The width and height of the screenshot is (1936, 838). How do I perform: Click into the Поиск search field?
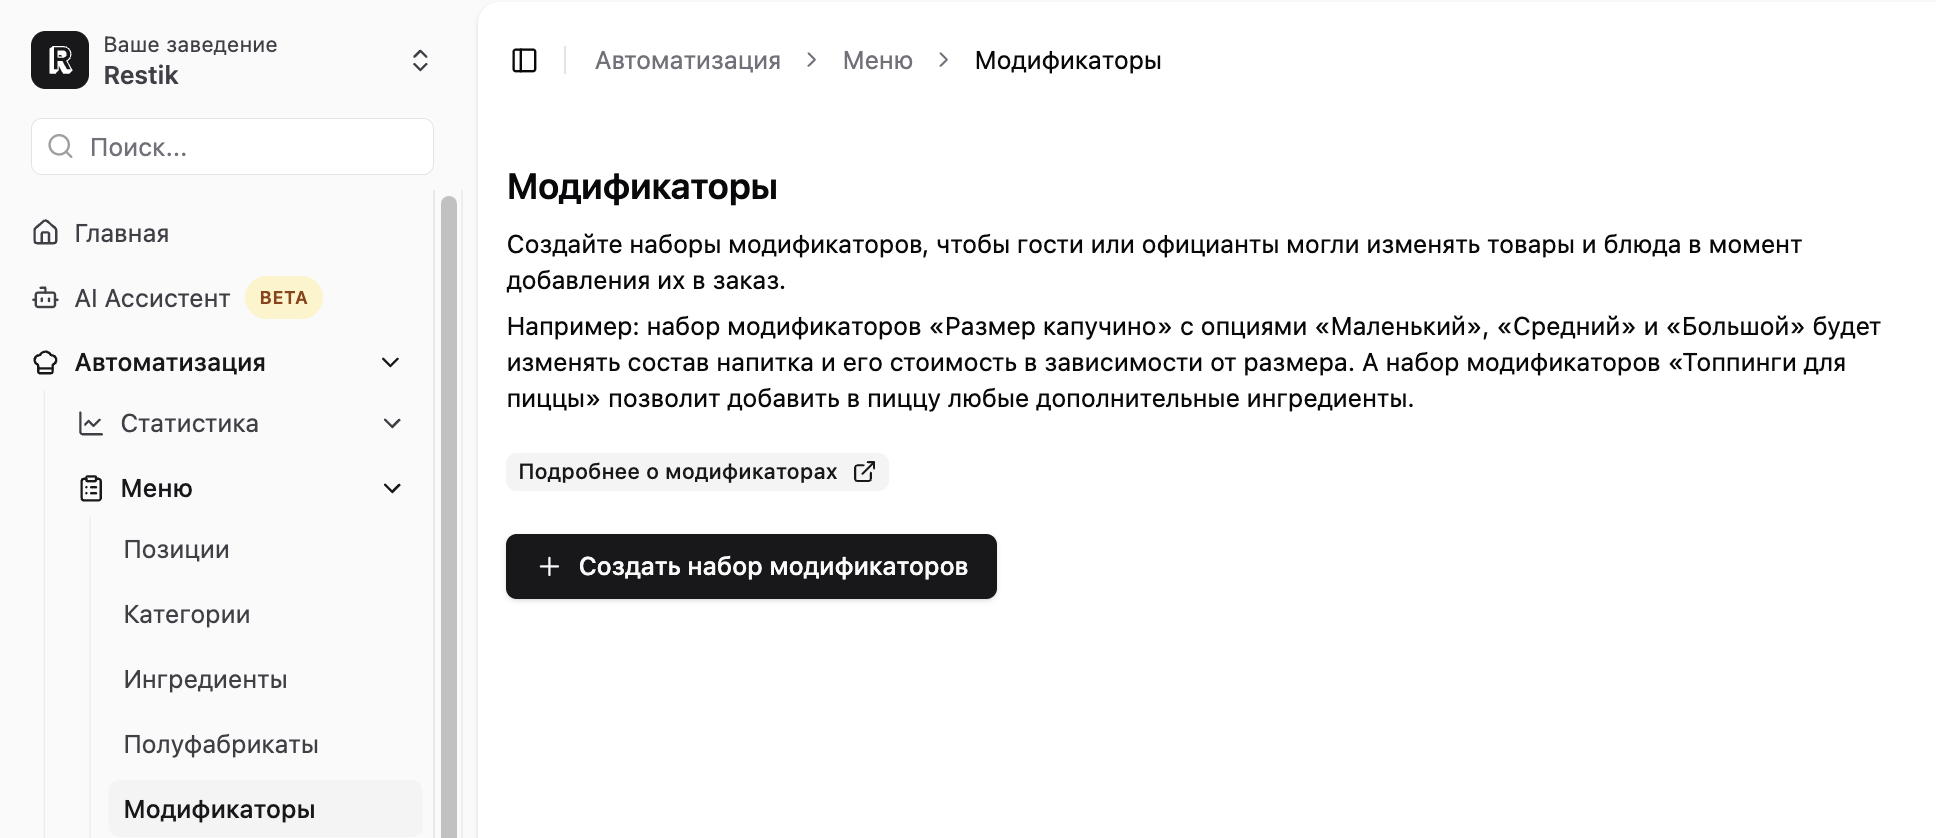pyautogui.click(x=232, y=147)
